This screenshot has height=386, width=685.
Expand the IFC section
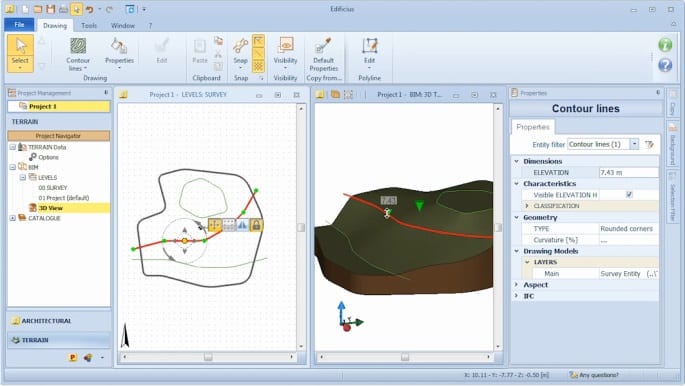click(516, 296)
